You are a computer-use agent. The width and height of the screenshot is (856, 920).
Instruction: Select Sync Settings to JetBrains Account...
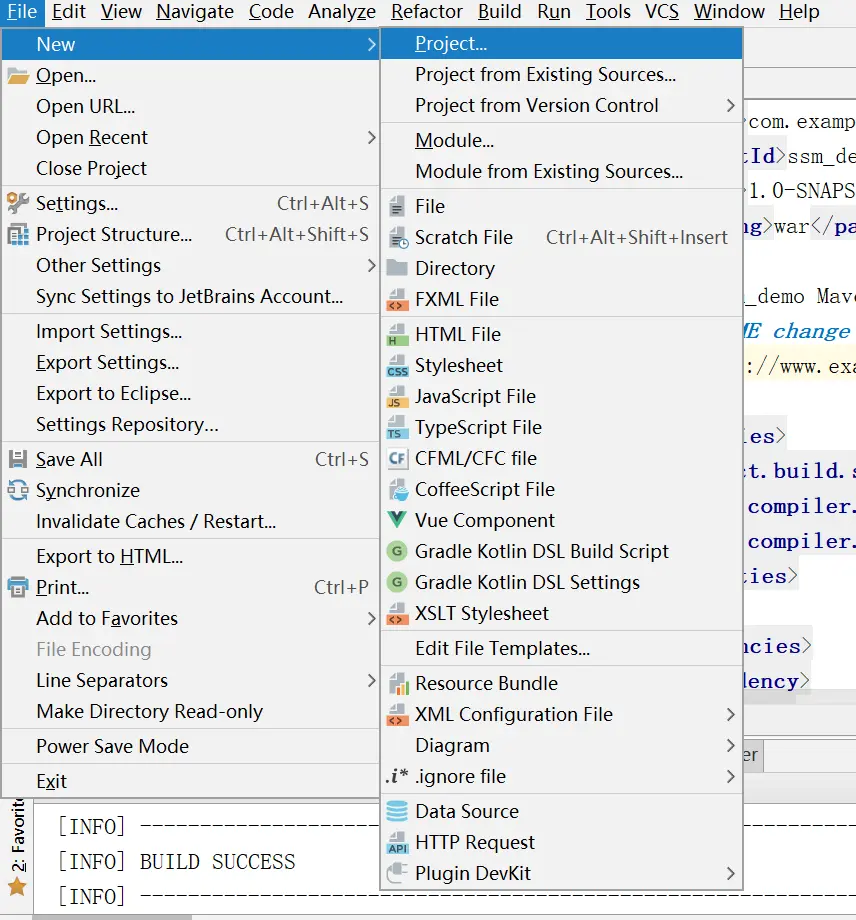tap(191, 296)
